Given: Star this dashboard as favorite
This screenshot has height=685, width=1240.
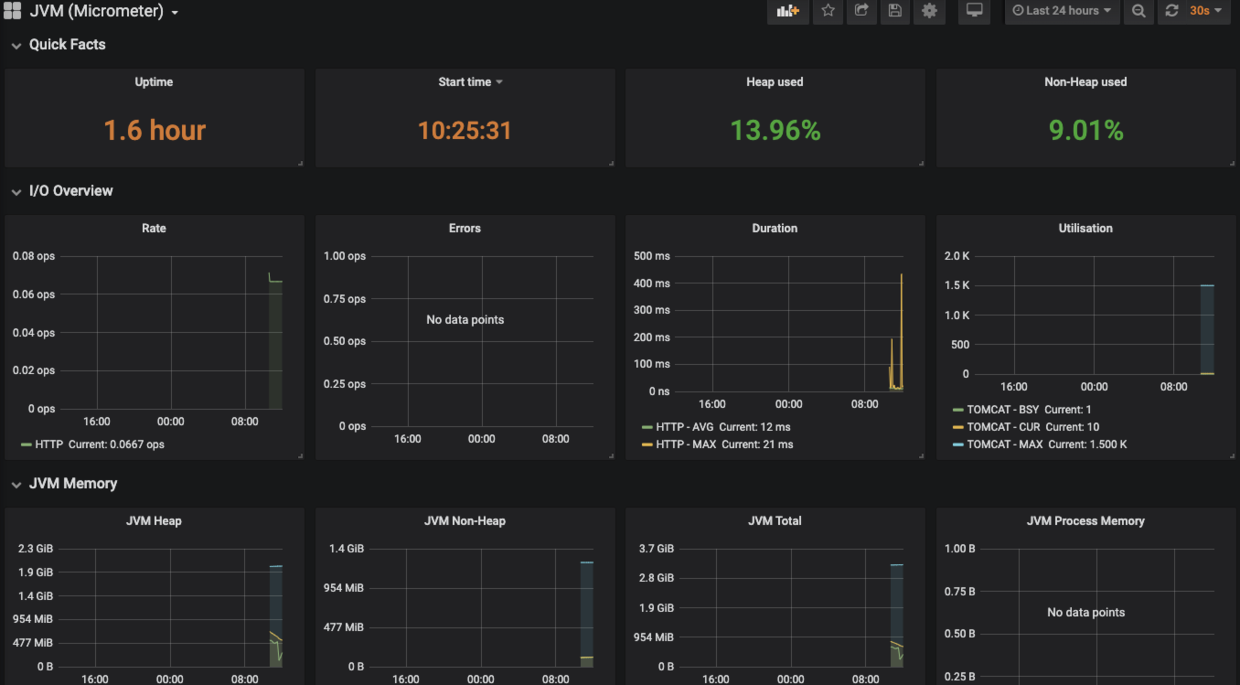Looking at the screenshot, I should pos(828,11).
